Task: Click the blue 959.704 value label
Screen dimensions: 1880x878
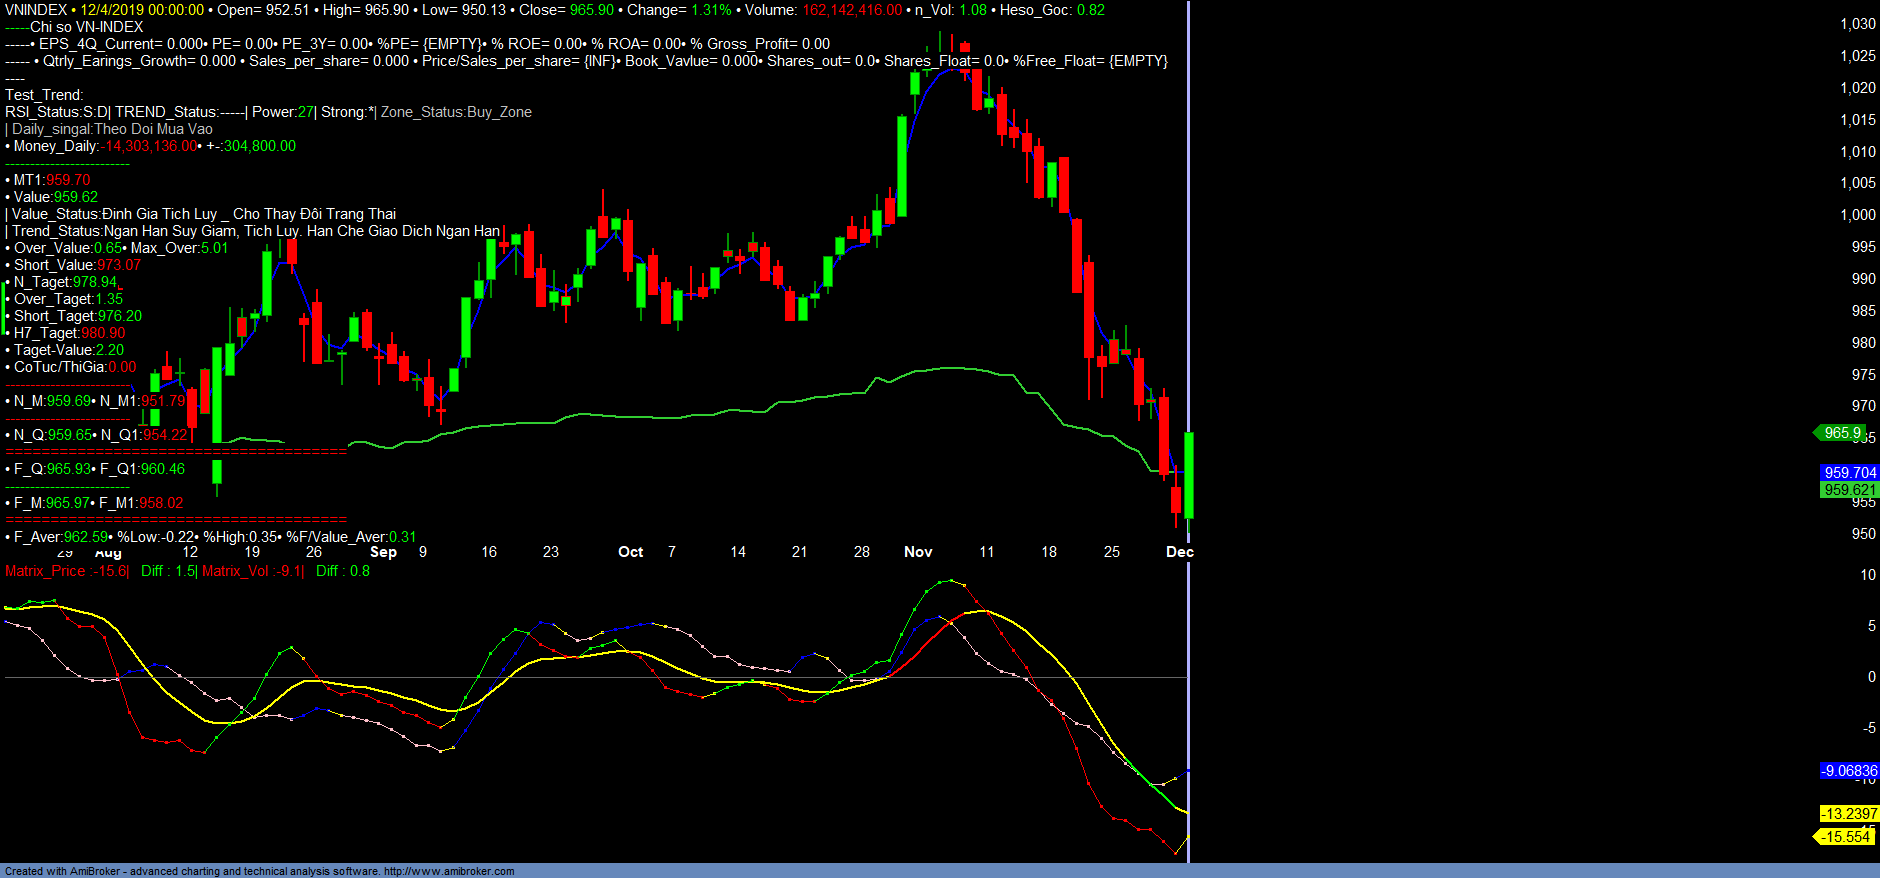Action: [x=1849, y=472]
